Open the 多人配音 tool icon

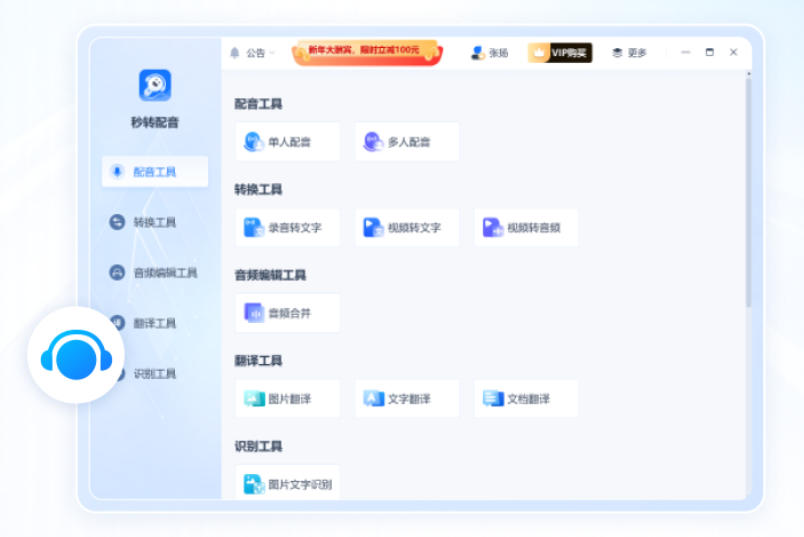(x=373, y=142)
